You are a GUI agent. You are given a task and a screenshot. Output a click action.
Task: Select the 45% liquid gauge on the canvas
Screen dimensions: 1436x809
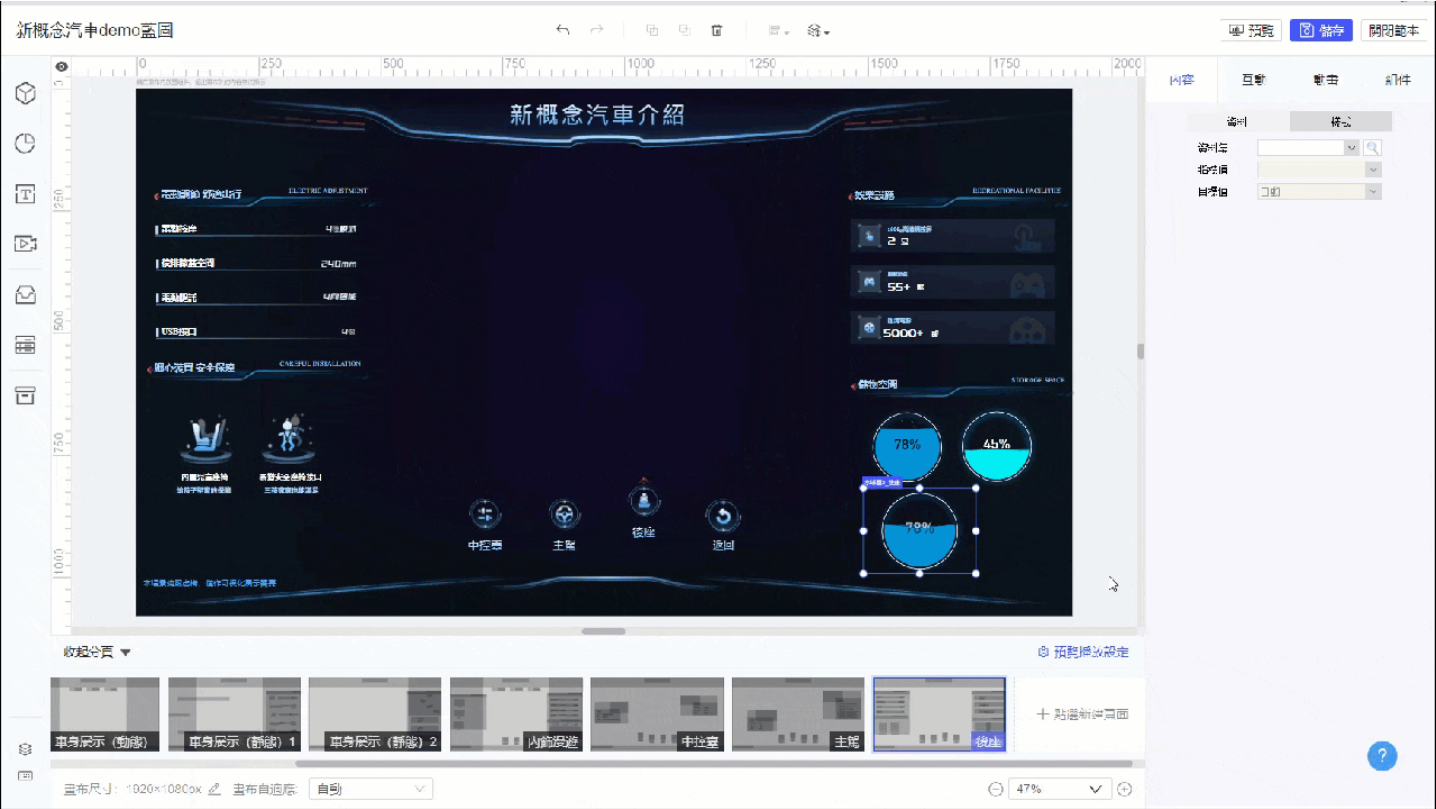pos(996,446)
